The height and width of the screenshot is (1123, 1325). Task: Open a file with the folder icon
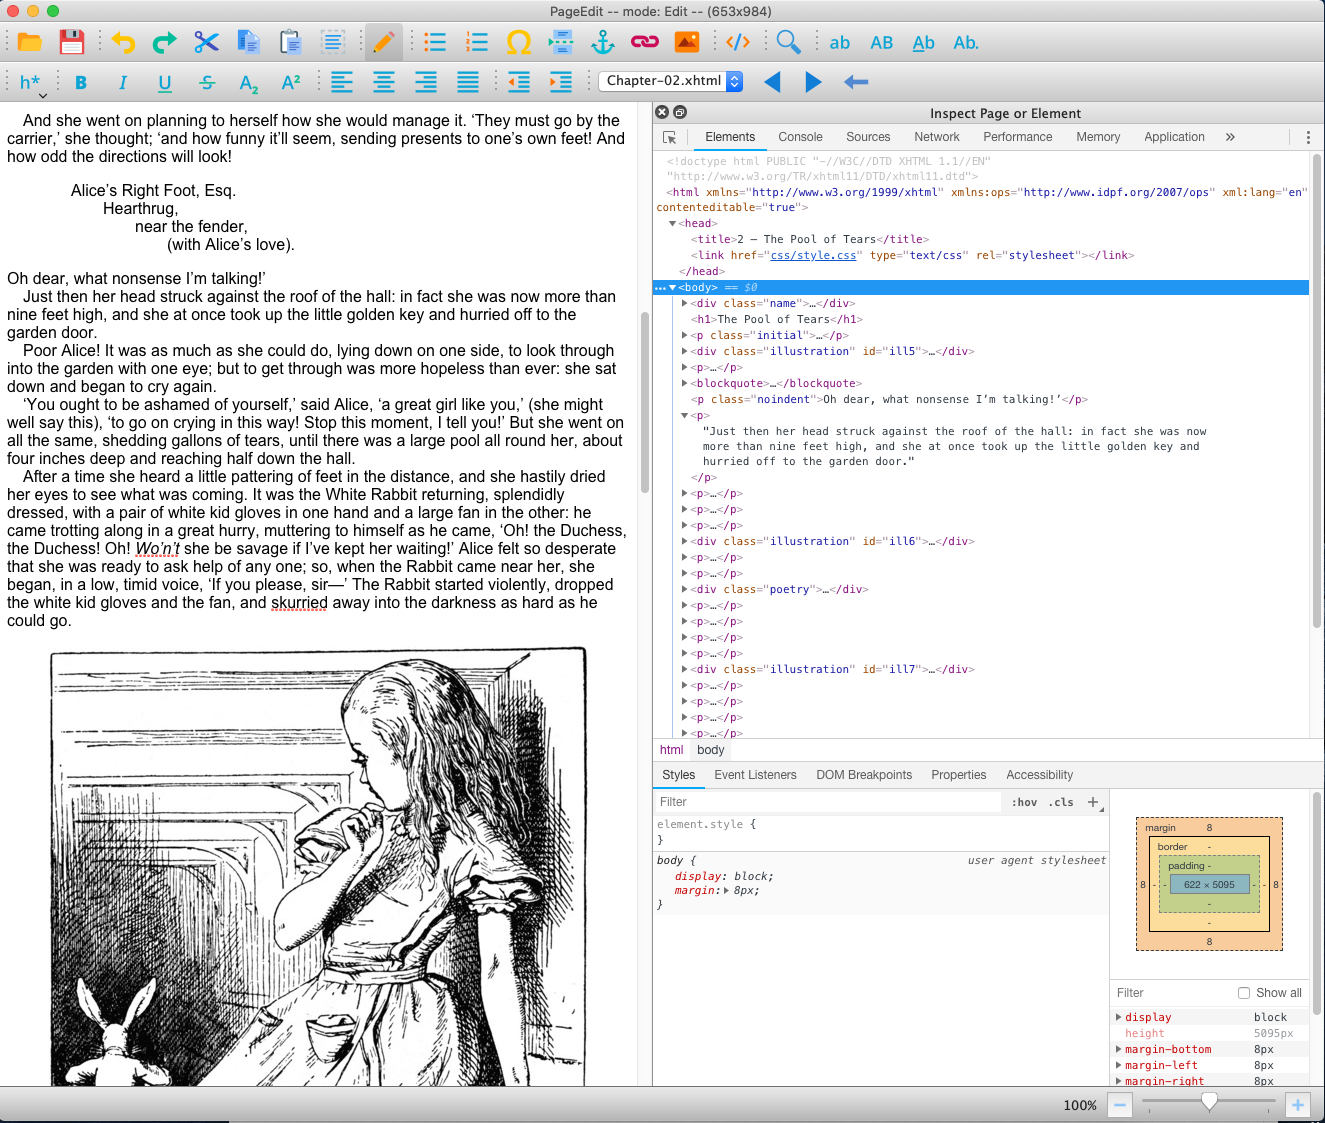coord(30,42)
